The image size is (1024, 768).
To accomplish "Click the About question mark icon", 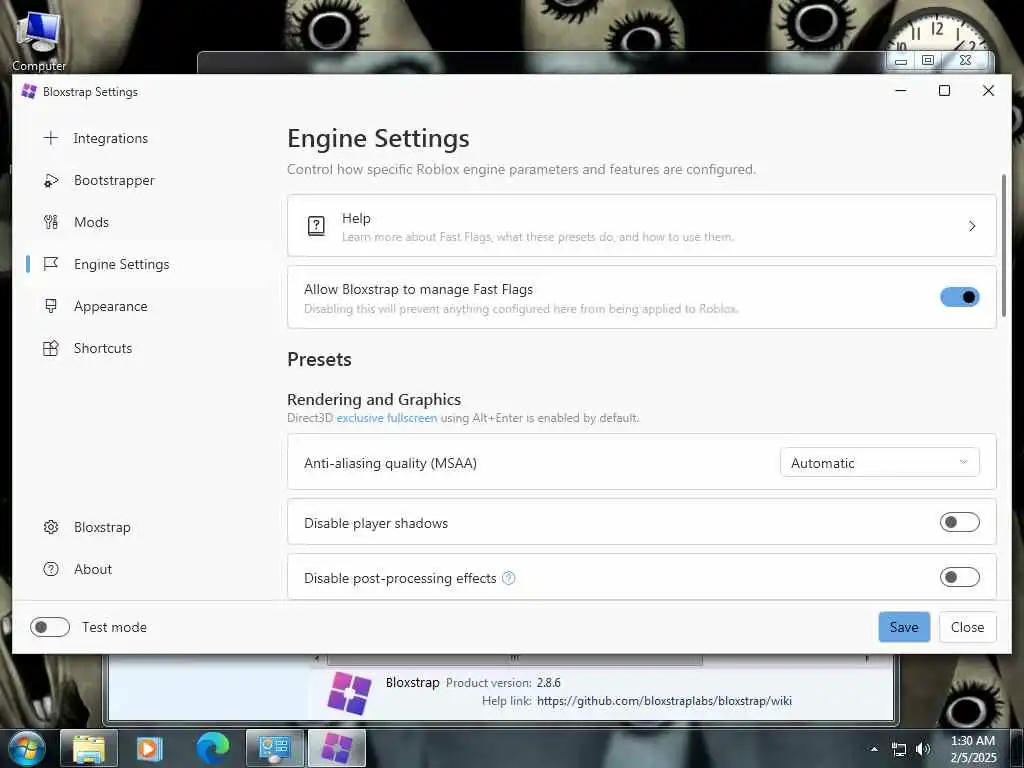I will click(x=50, y=569).
